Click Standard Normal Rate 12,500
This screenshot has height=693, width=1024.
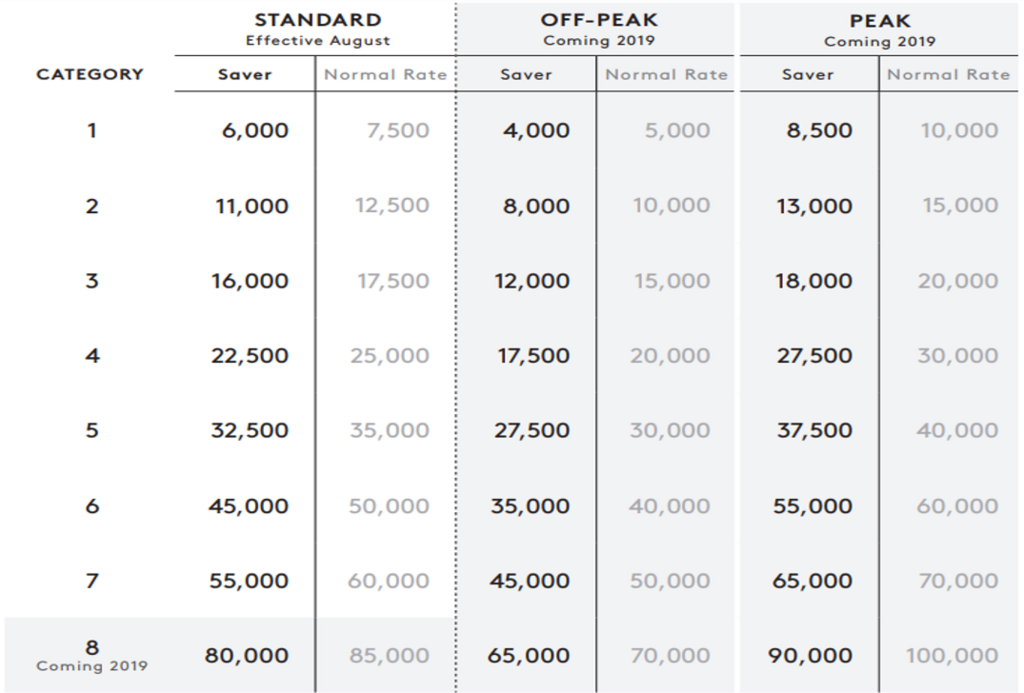[x=392, y=206]
